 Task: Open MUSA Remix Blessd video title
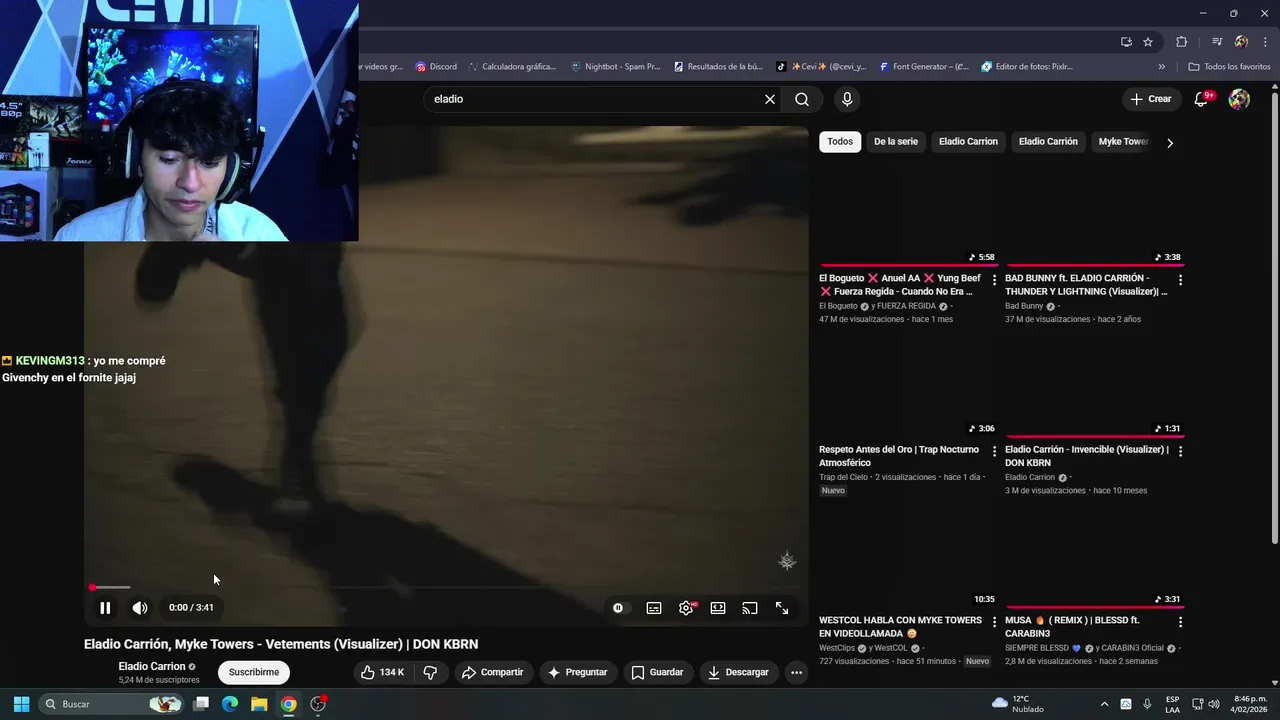click(1072, 627)
